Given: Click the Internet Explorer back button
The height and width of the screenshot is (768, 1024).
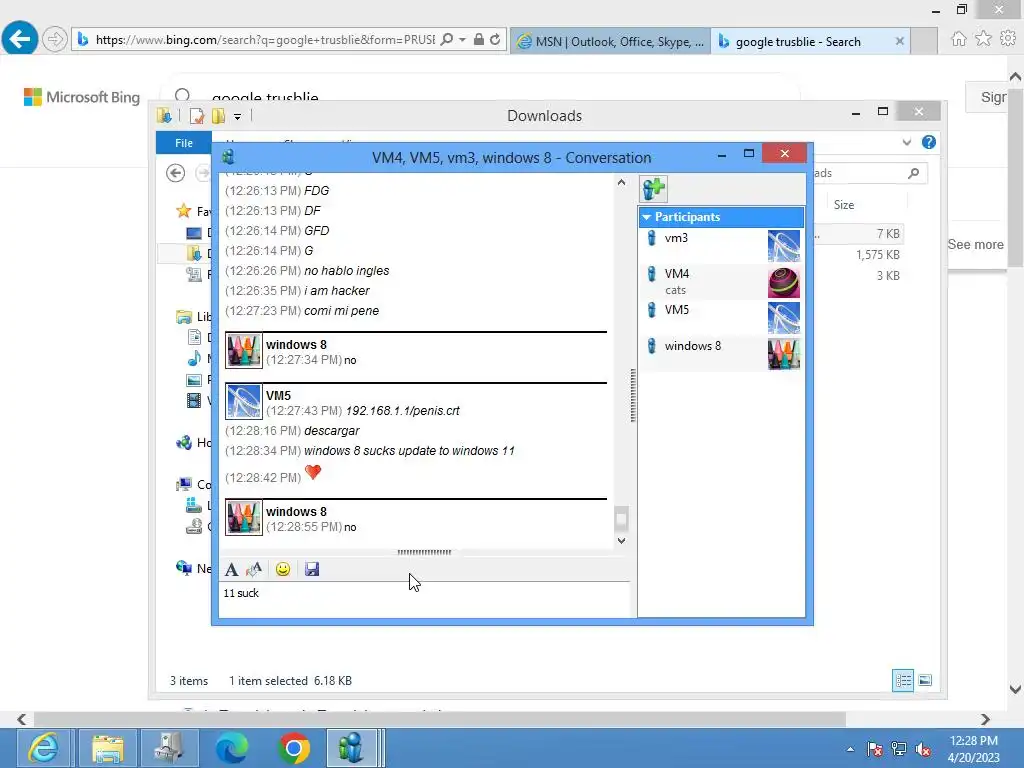Looking at the screenshot, I should 20,39.
